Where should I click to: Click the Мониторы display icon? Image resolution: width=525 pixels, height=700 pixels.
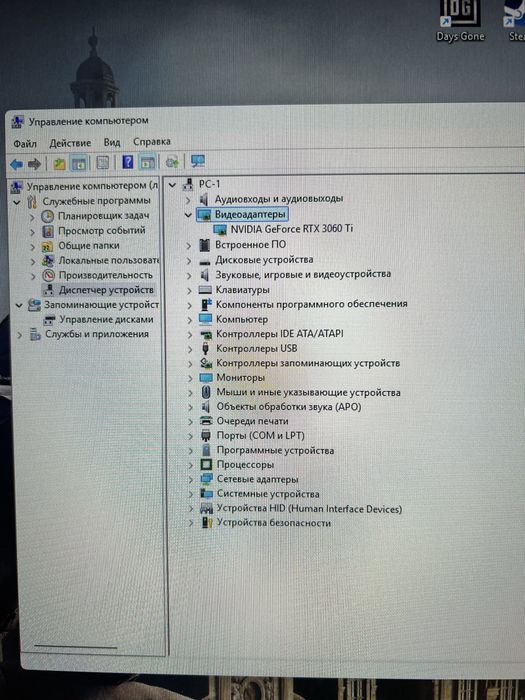206,378
